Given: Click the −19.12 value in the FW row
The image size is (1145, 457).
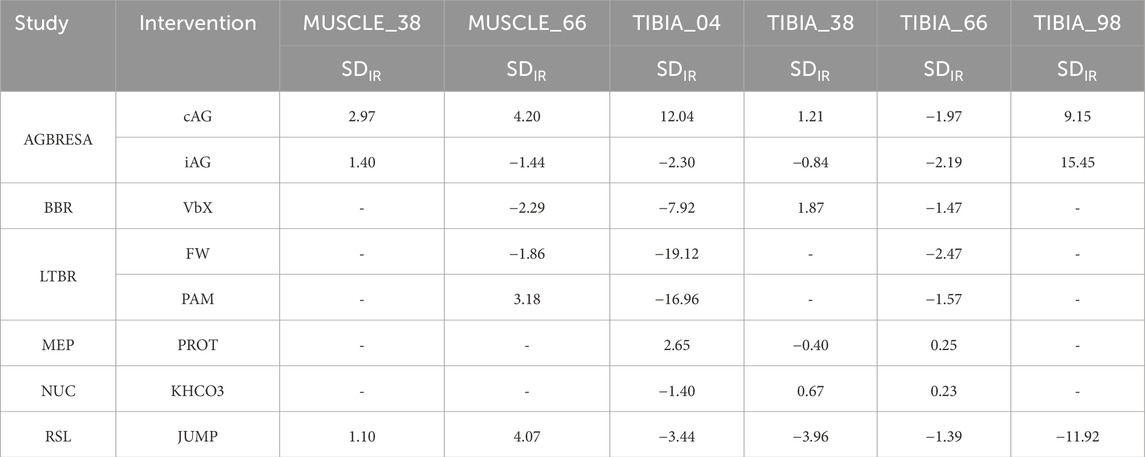Looking at the screenshot, I should pyautogui.click(x=654, y=252).
